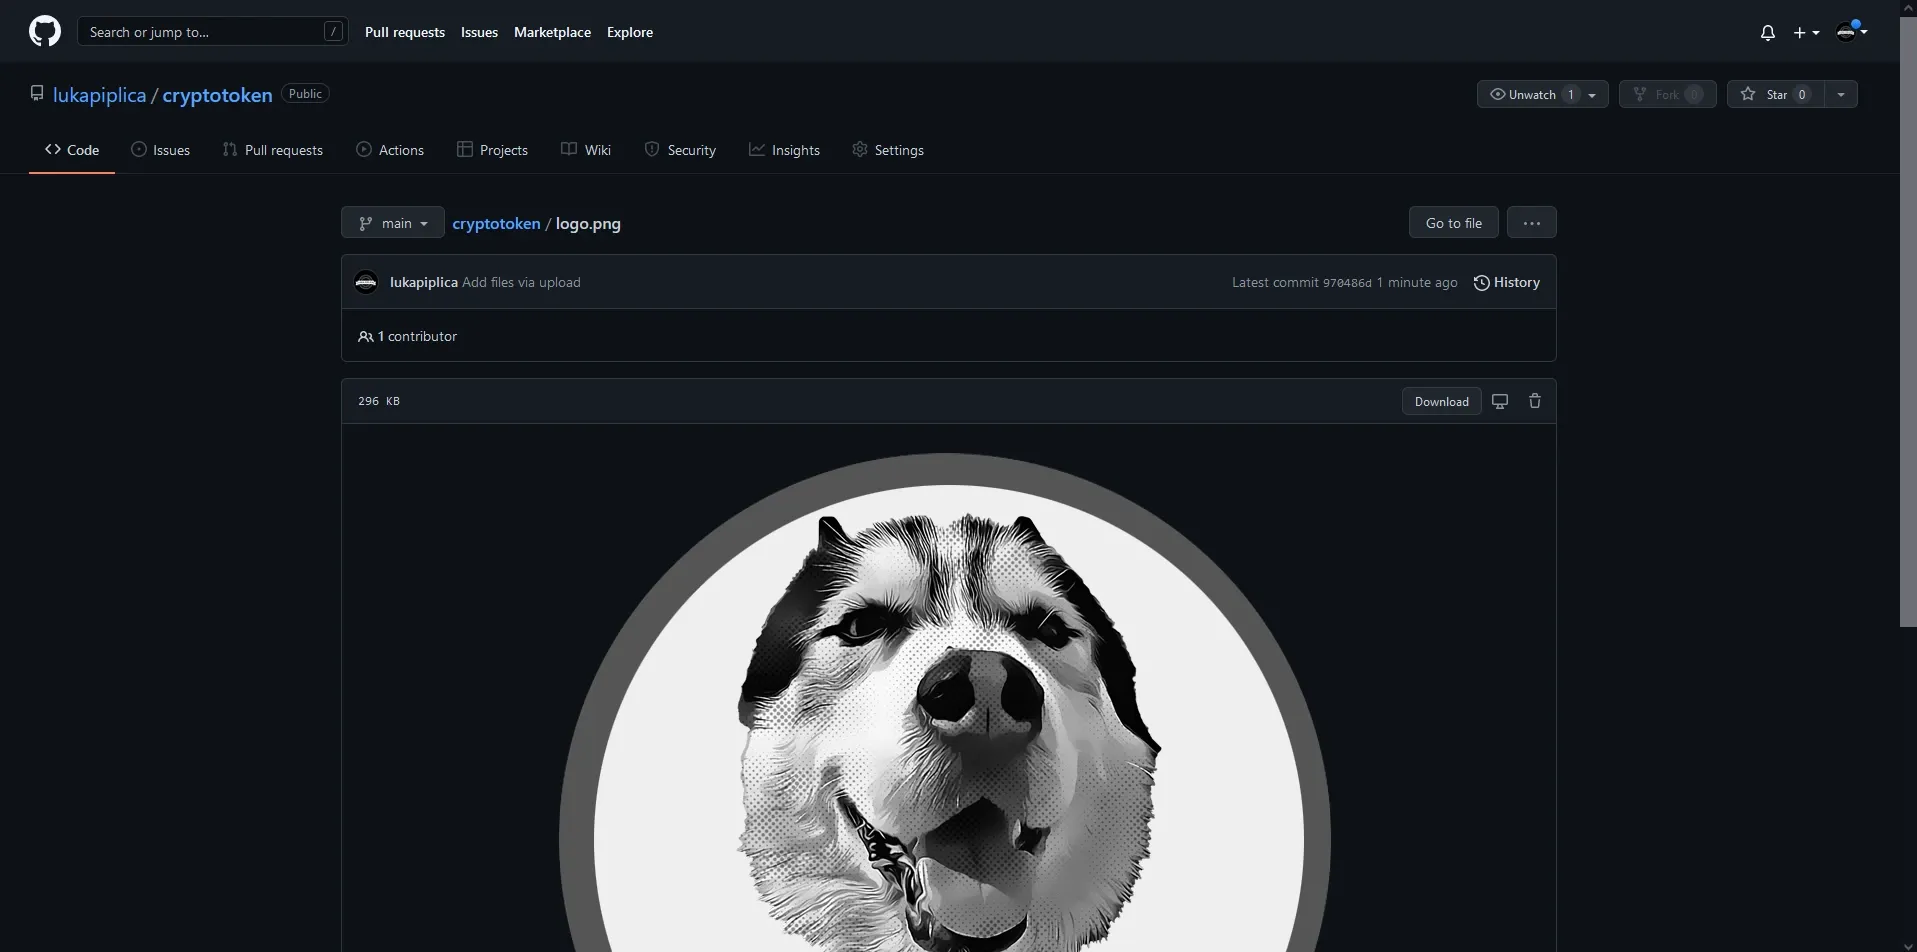Click the logo.png filename in breadcrumb
The width and height of the screenshot is (1917, 952).
click(588, 223)
